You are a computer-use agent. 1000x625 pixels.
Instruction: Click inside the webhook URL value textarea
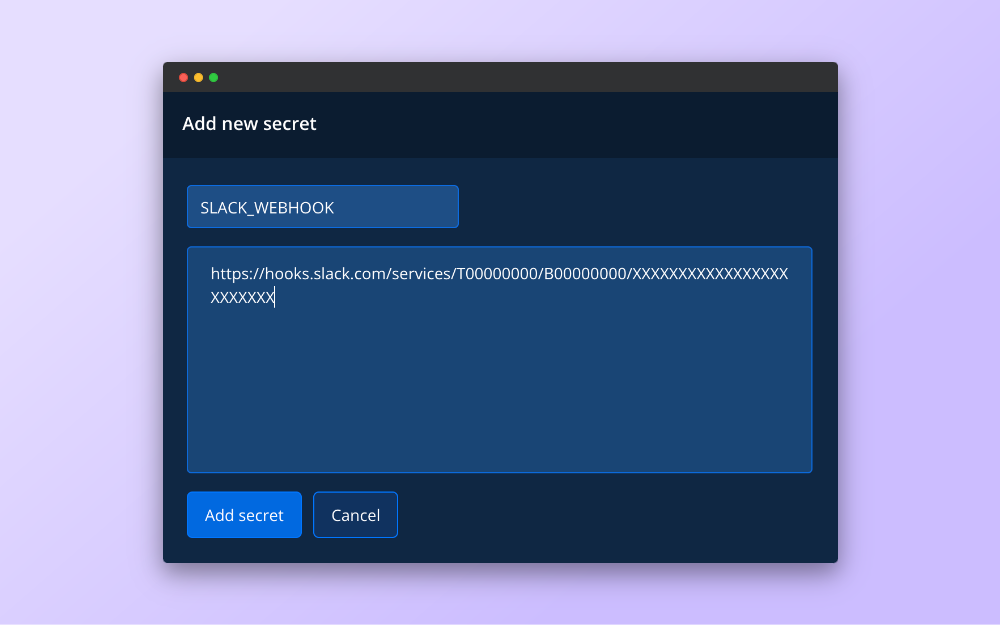(x=499, y=360)
